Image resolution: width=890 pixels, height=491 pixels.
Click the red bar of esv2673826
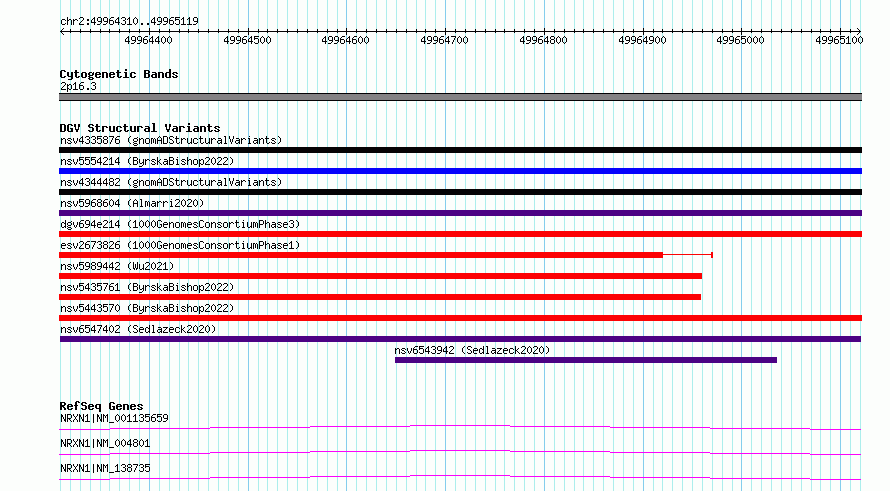tap(361, 255)
